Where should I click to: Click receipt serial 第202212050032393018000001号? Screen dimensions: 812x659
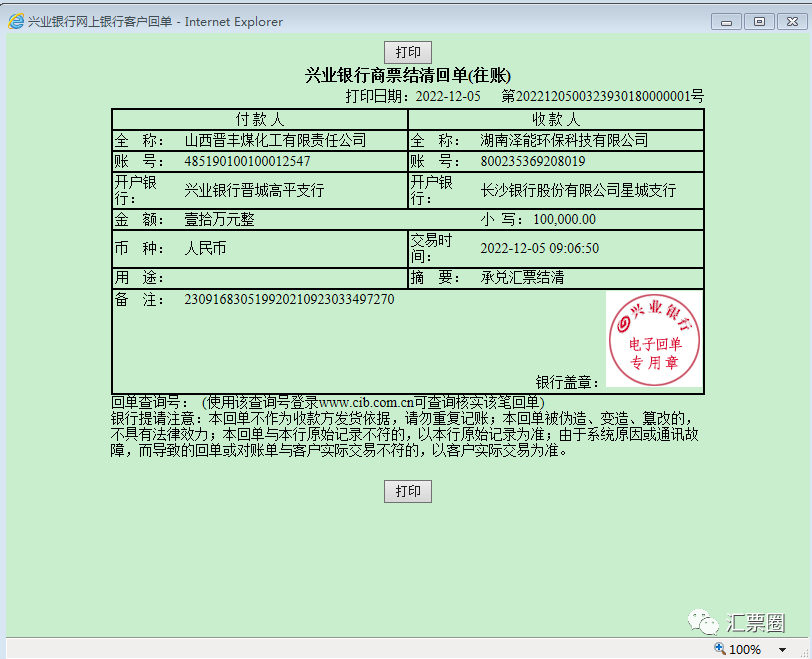coord(602,96)
